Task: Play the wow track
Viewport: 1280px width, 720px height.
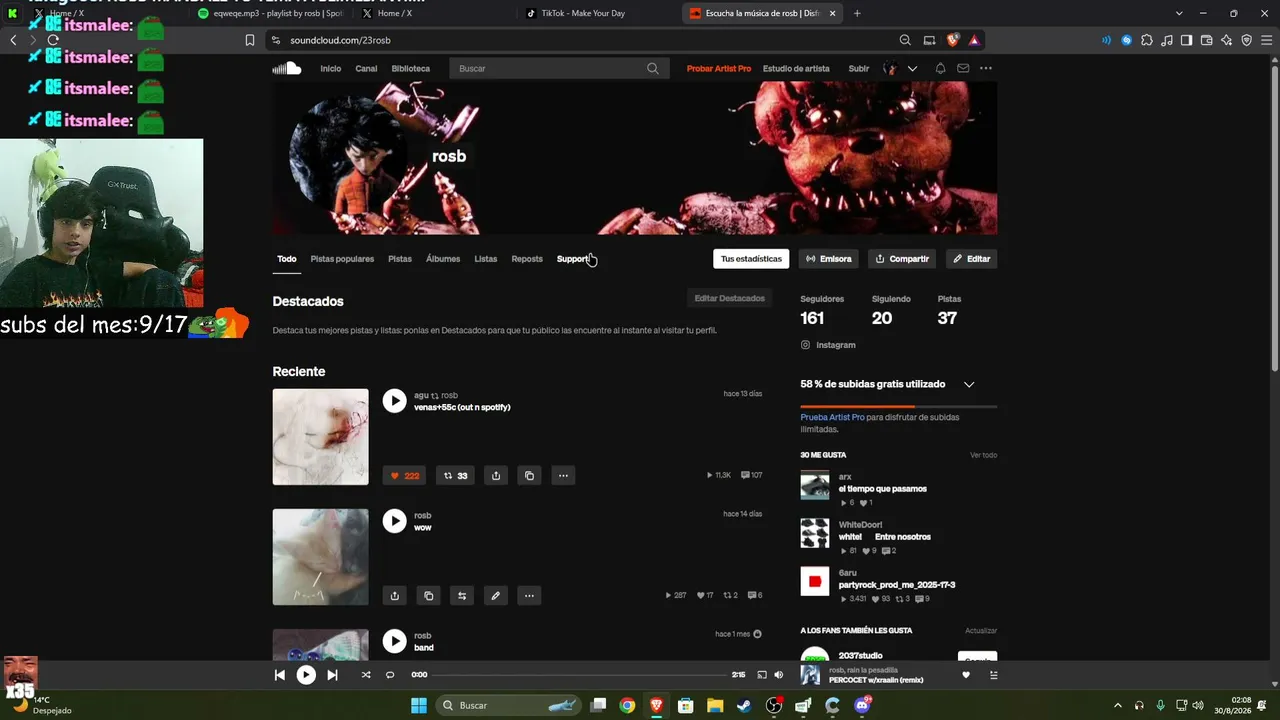Action: (395, 521)
